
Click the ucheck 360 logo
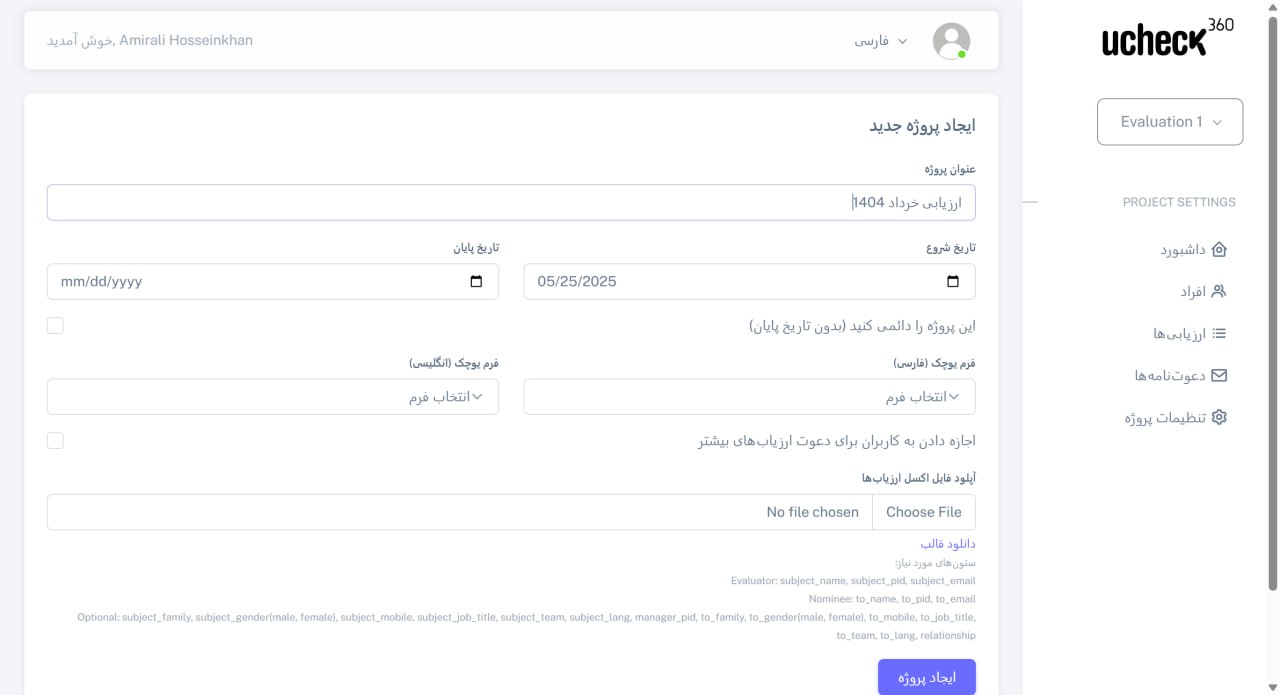click(1168, 39)
